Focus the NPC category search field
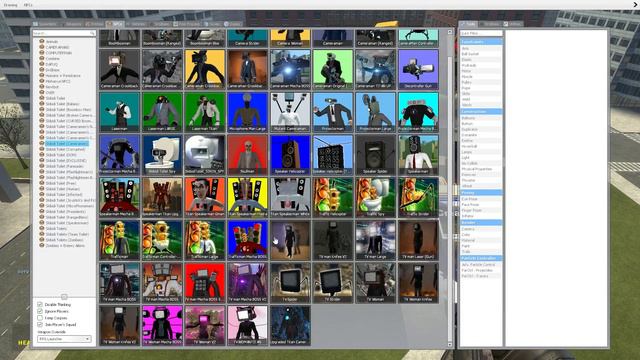Screen dimensions: 640x360 (64, 33)
